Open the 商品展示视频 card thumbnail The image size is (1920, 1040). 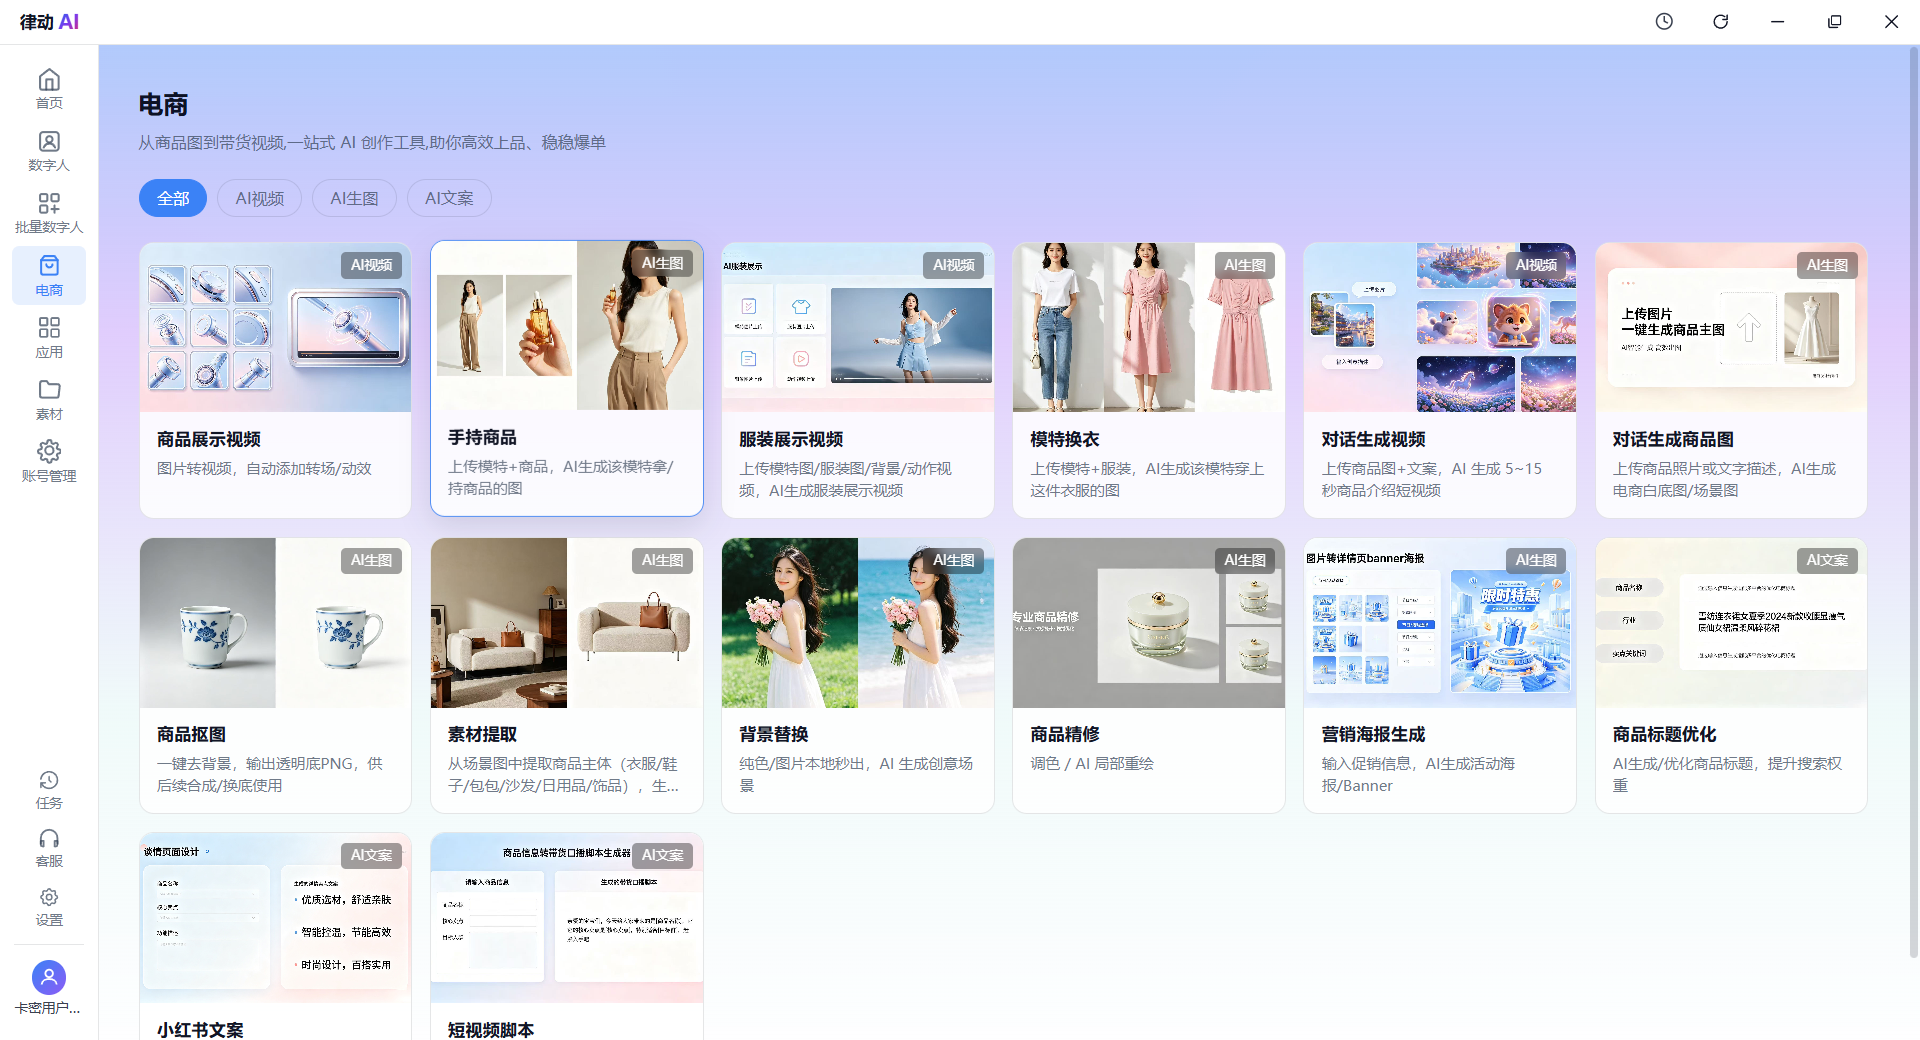[x=275, y=327]
